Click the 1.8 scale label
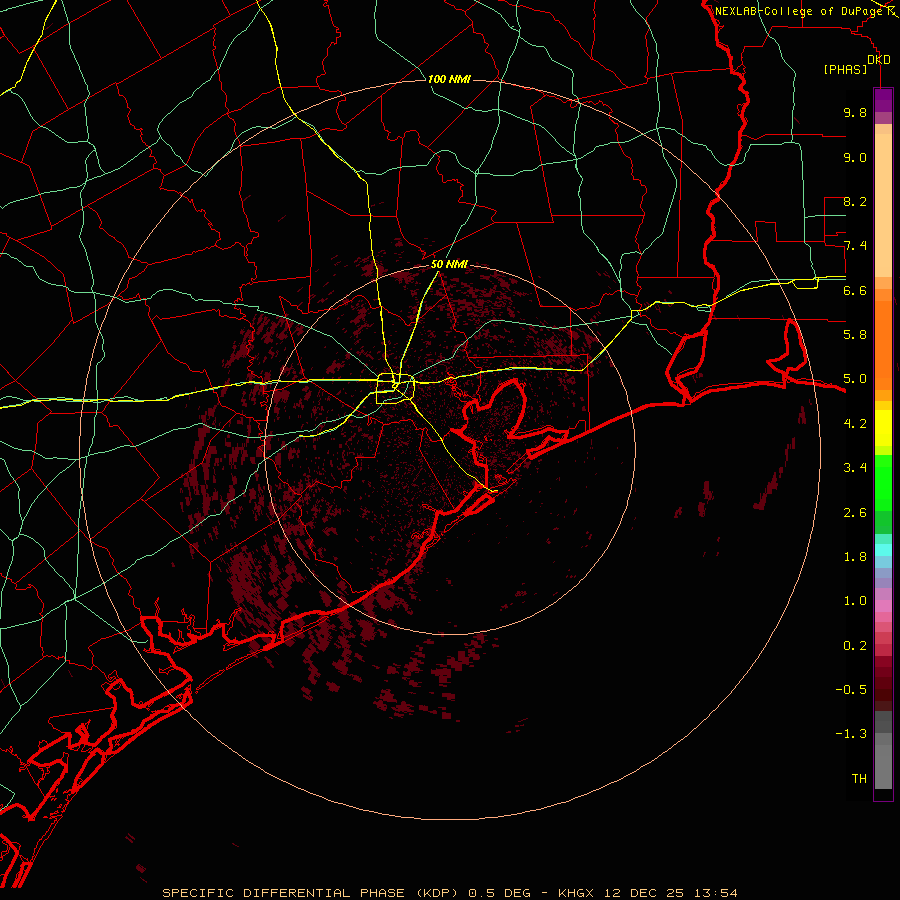 point(855,557)
